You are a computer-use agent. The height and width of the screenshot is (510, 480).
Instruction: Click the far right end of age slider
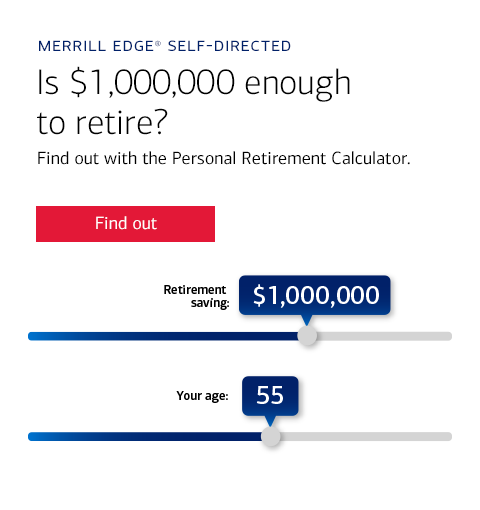(x=449, y=436)
